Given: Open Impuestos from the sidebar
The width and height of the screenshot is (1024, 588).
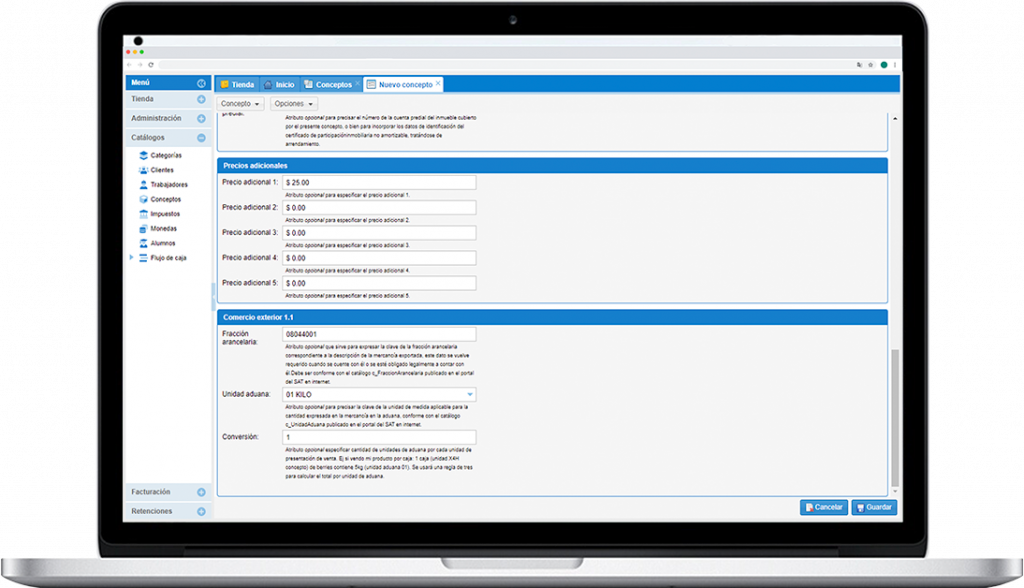Looking at the screenshot, I should [x=164, y=214].
